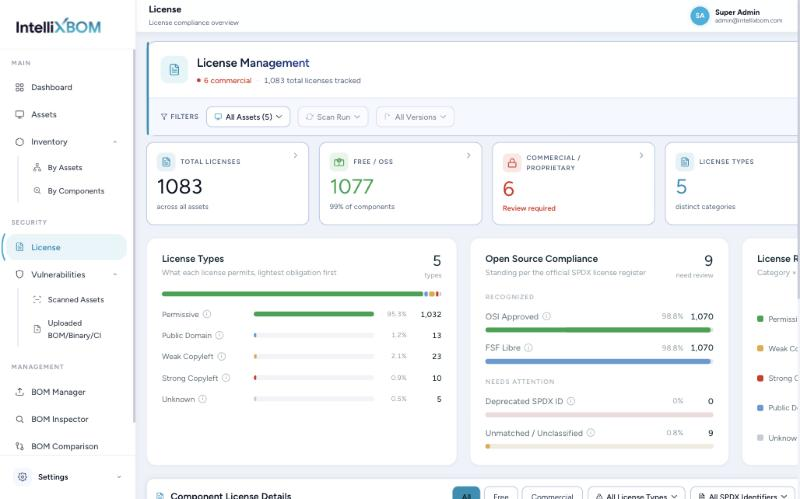Click the Strong Copyleft red legend swatch
This screenshot has height=499, width=800.
(760, 378)
